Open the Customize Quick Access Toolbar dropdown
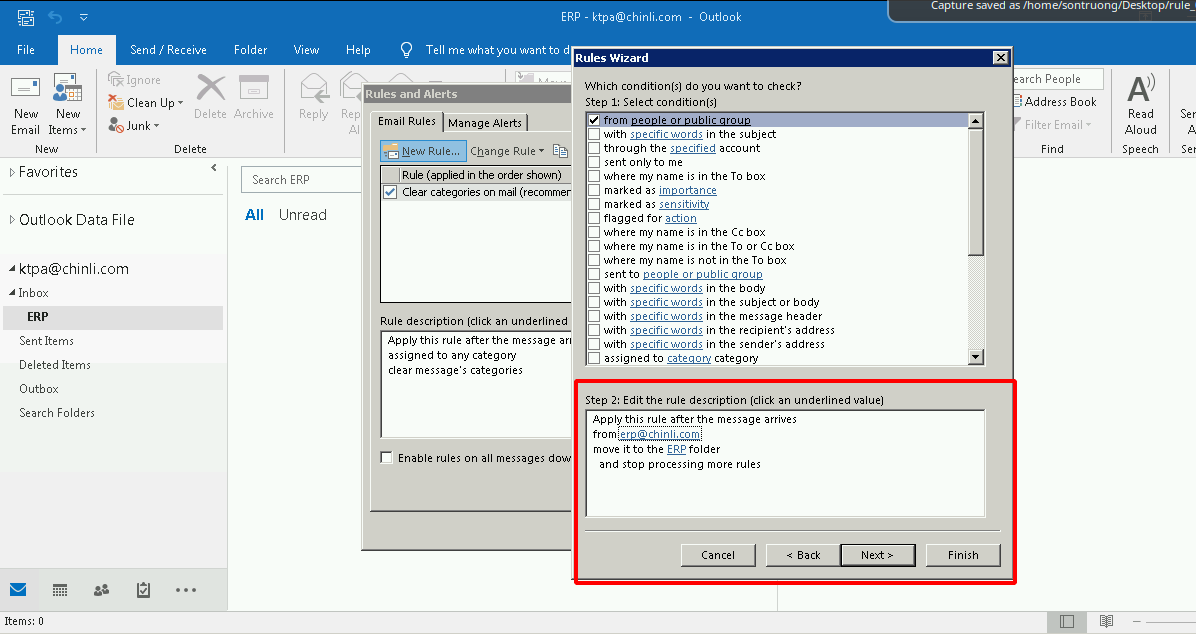 84,17
